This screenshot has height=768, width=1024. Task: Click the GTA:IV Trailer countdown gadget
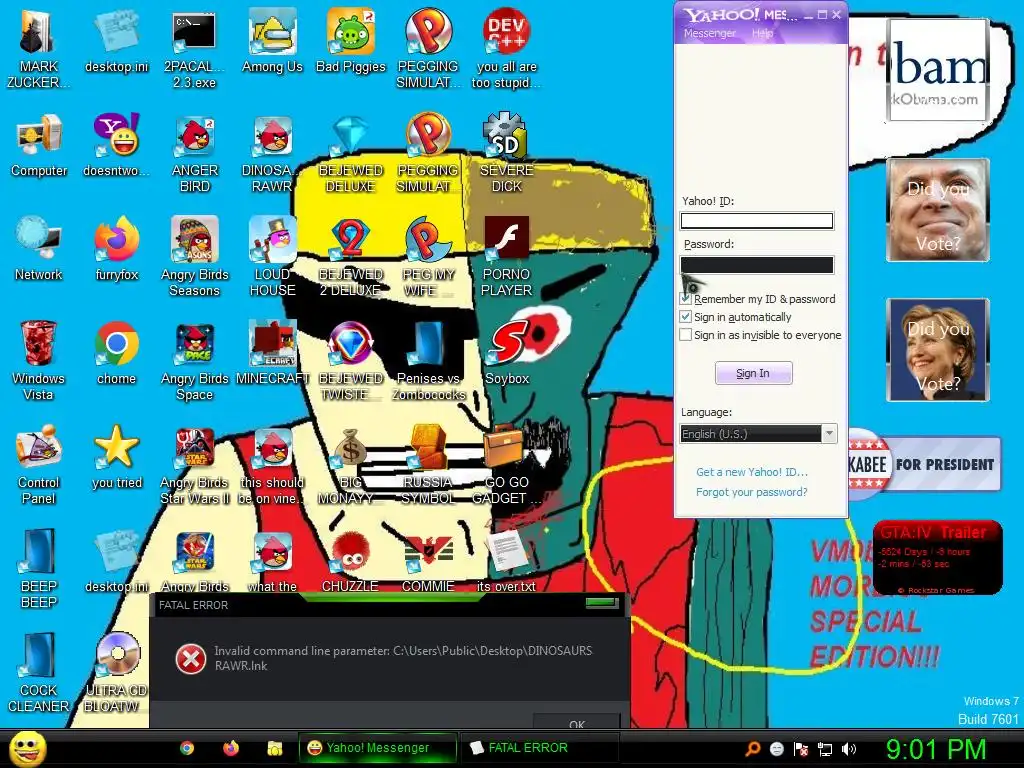coord(938,557)
